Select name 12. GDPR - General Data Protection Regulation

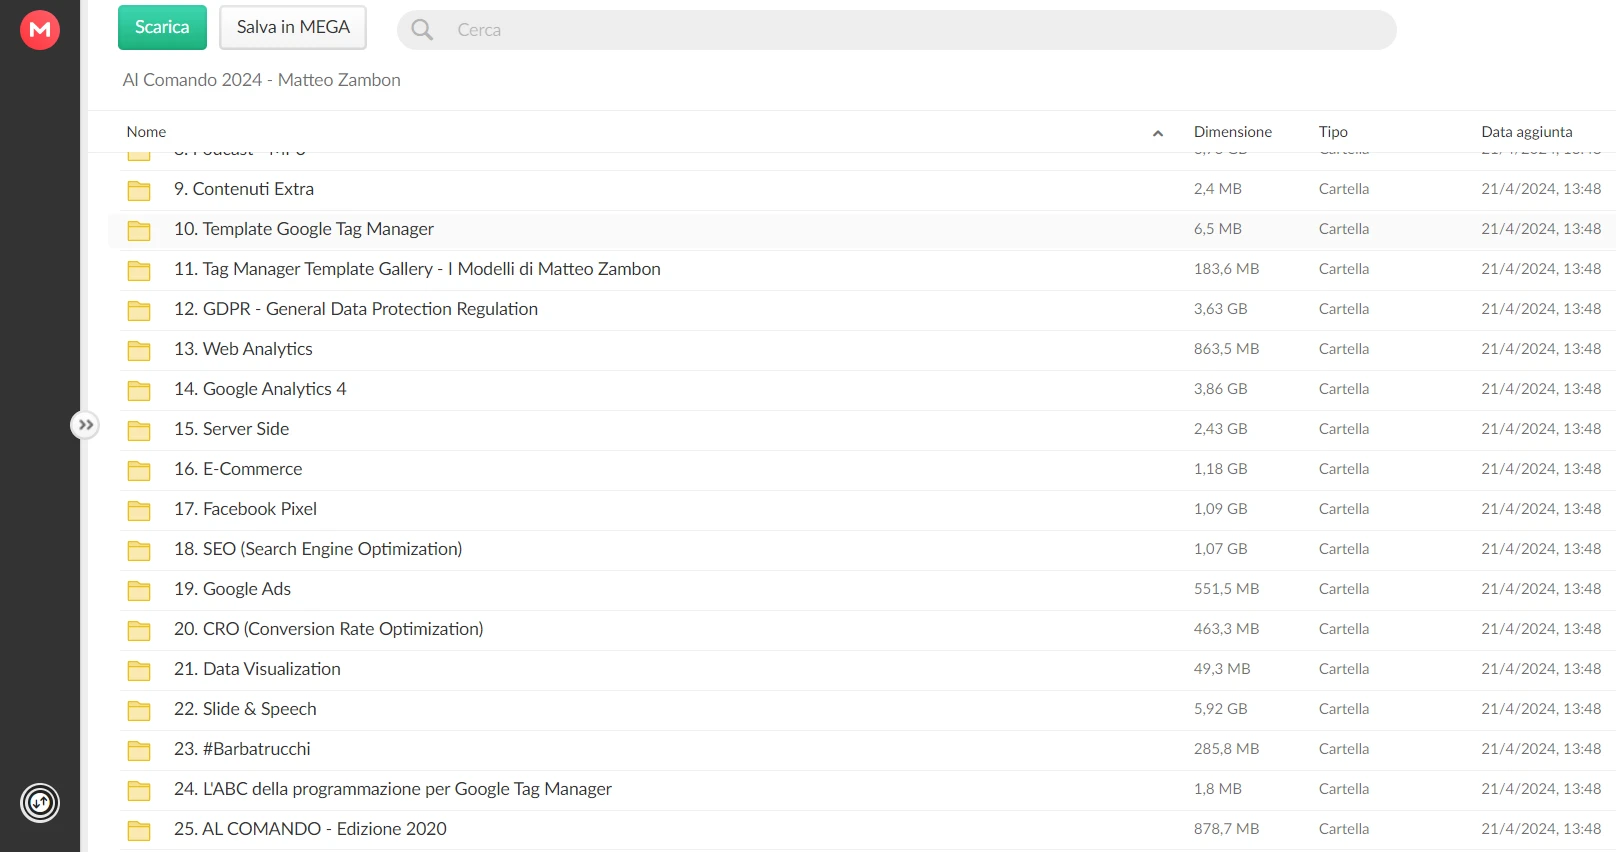point(356,309)
